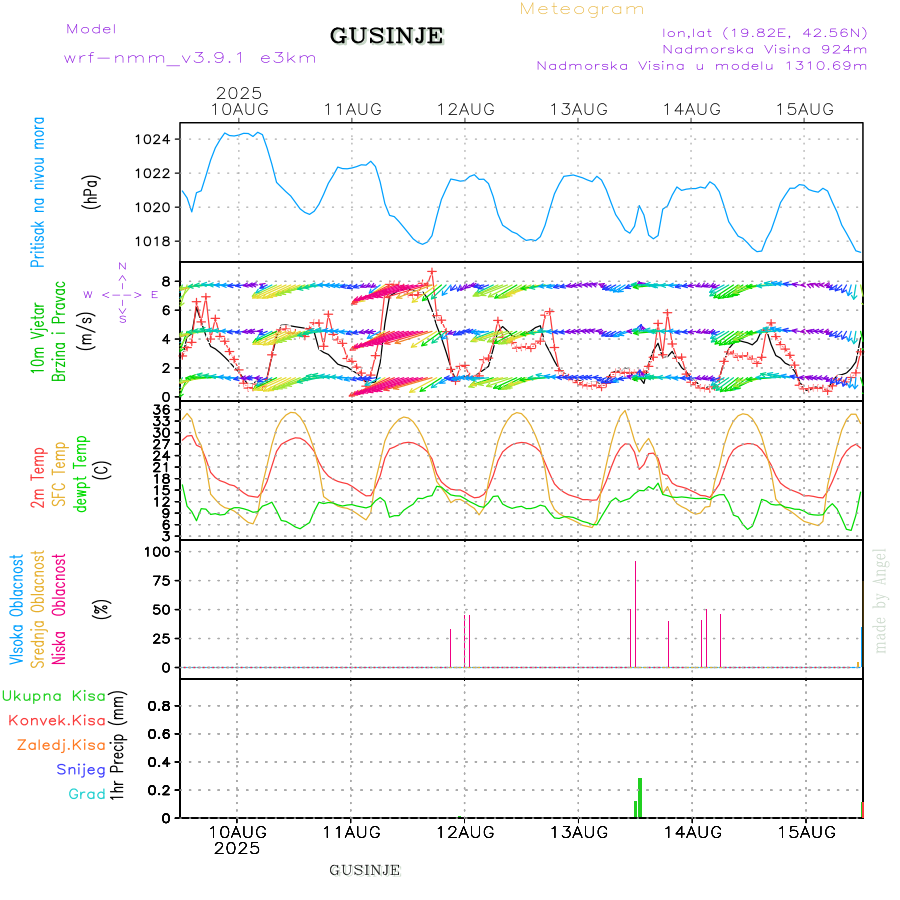Click the Ukupna Kisa legend entry
The image size is (900, 900).
click(x=54, y=696)
